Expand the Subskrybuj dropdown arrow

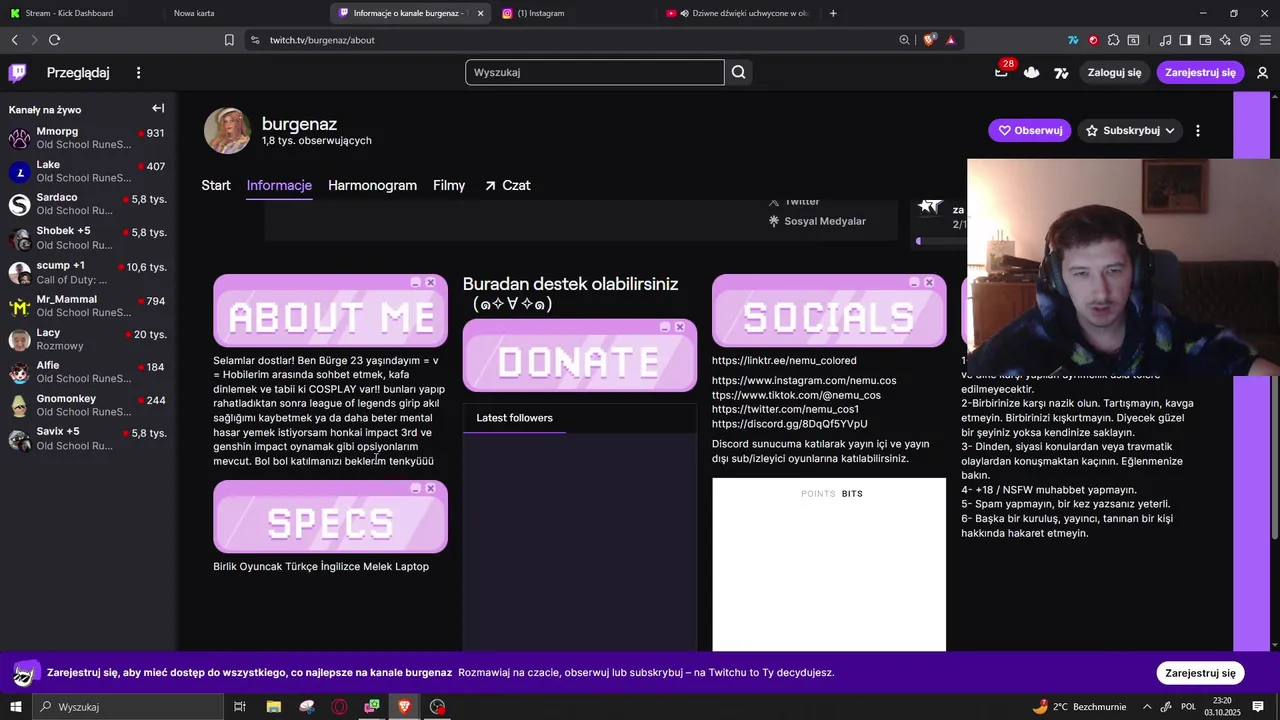pyautogui.click(x=1170, y=130)
